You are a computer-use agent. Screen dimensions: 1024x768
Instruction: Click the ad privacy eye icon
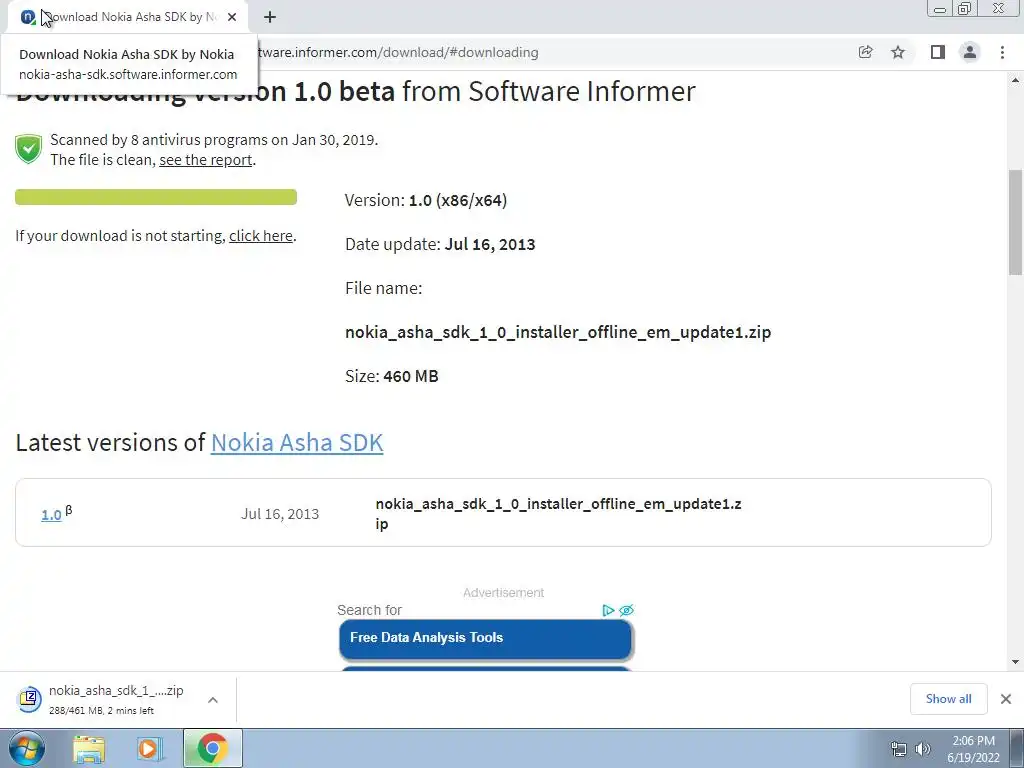[x=626, y=611]
